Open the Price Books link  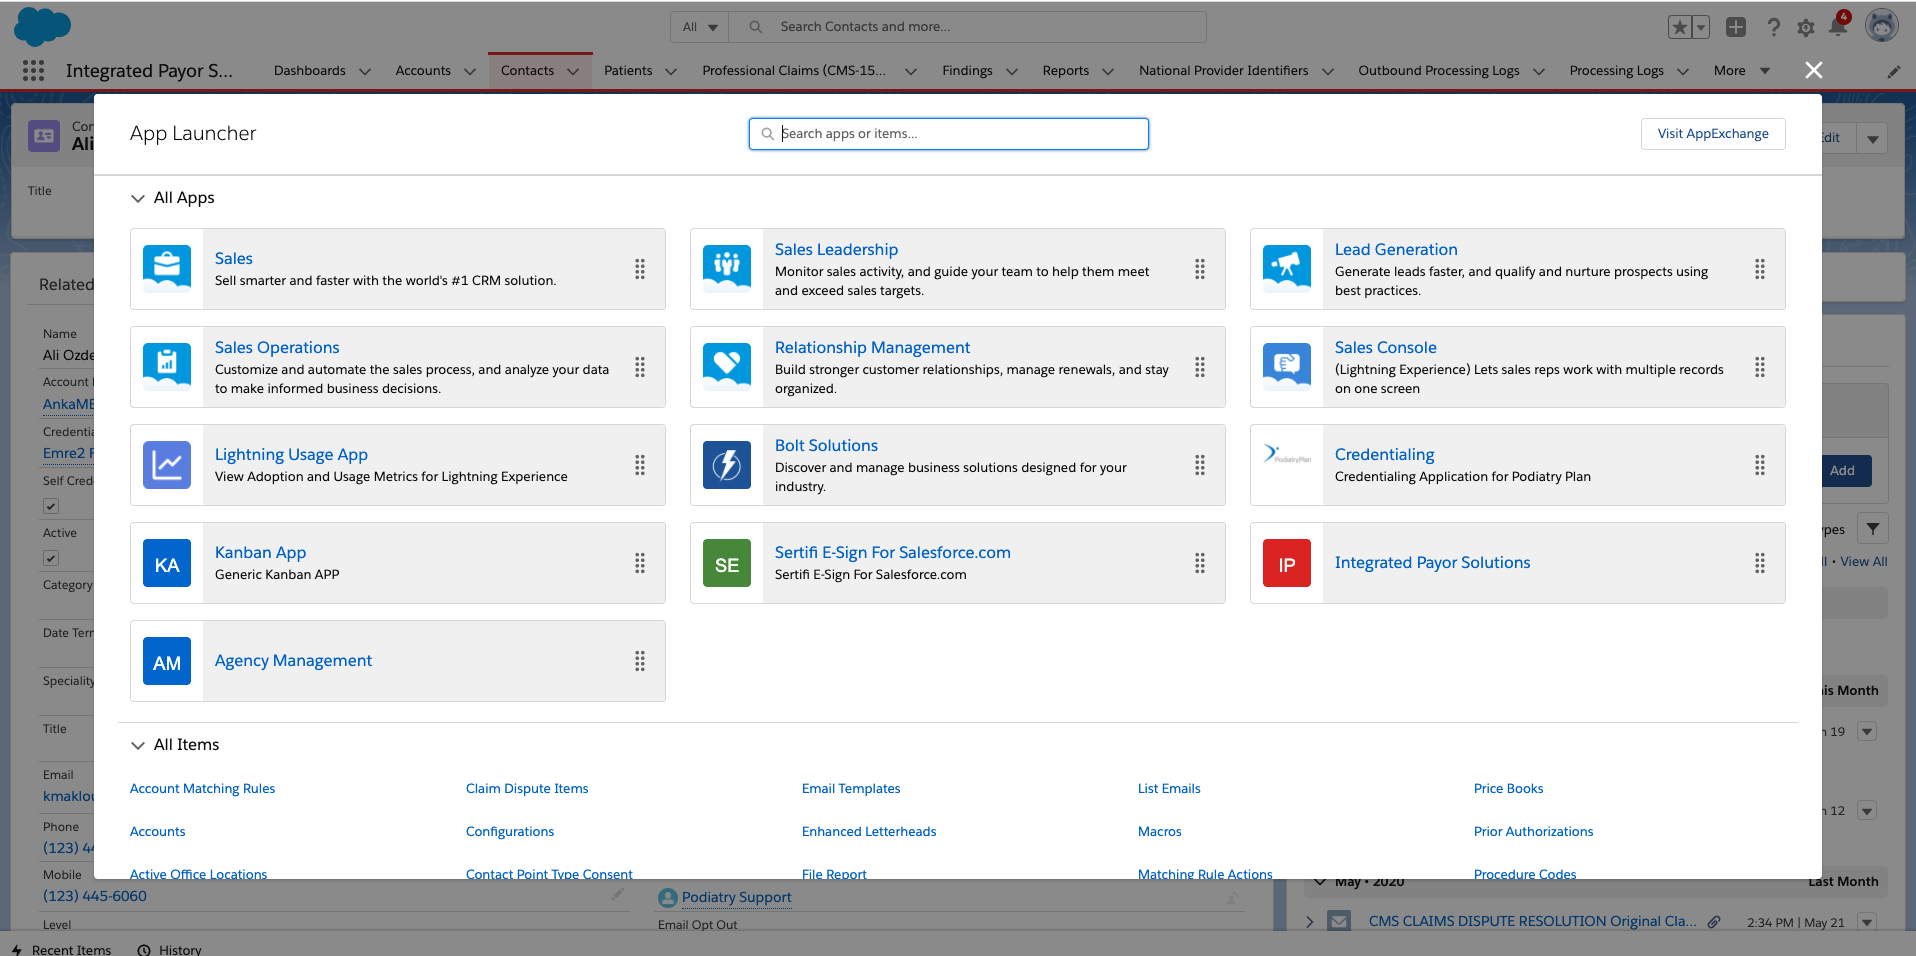(x=1508, y=788)
